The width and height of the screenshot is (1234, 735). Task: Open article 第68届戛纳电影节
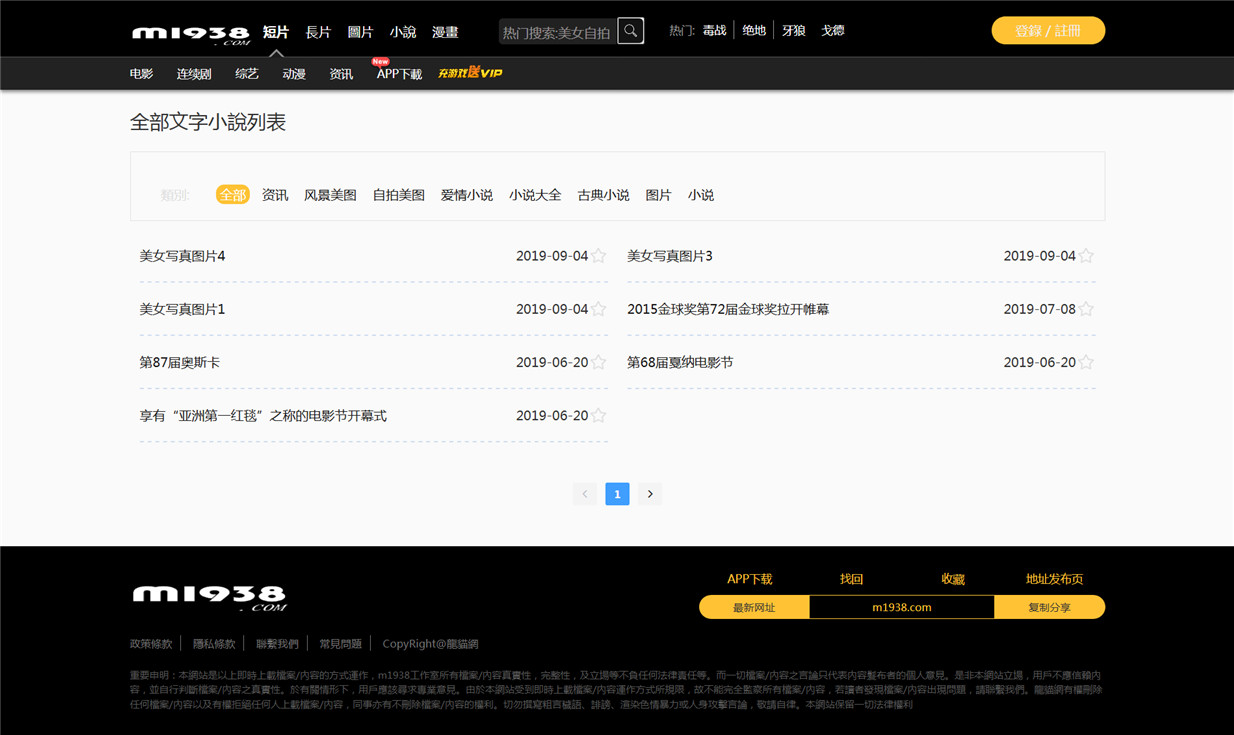(680, 362)
